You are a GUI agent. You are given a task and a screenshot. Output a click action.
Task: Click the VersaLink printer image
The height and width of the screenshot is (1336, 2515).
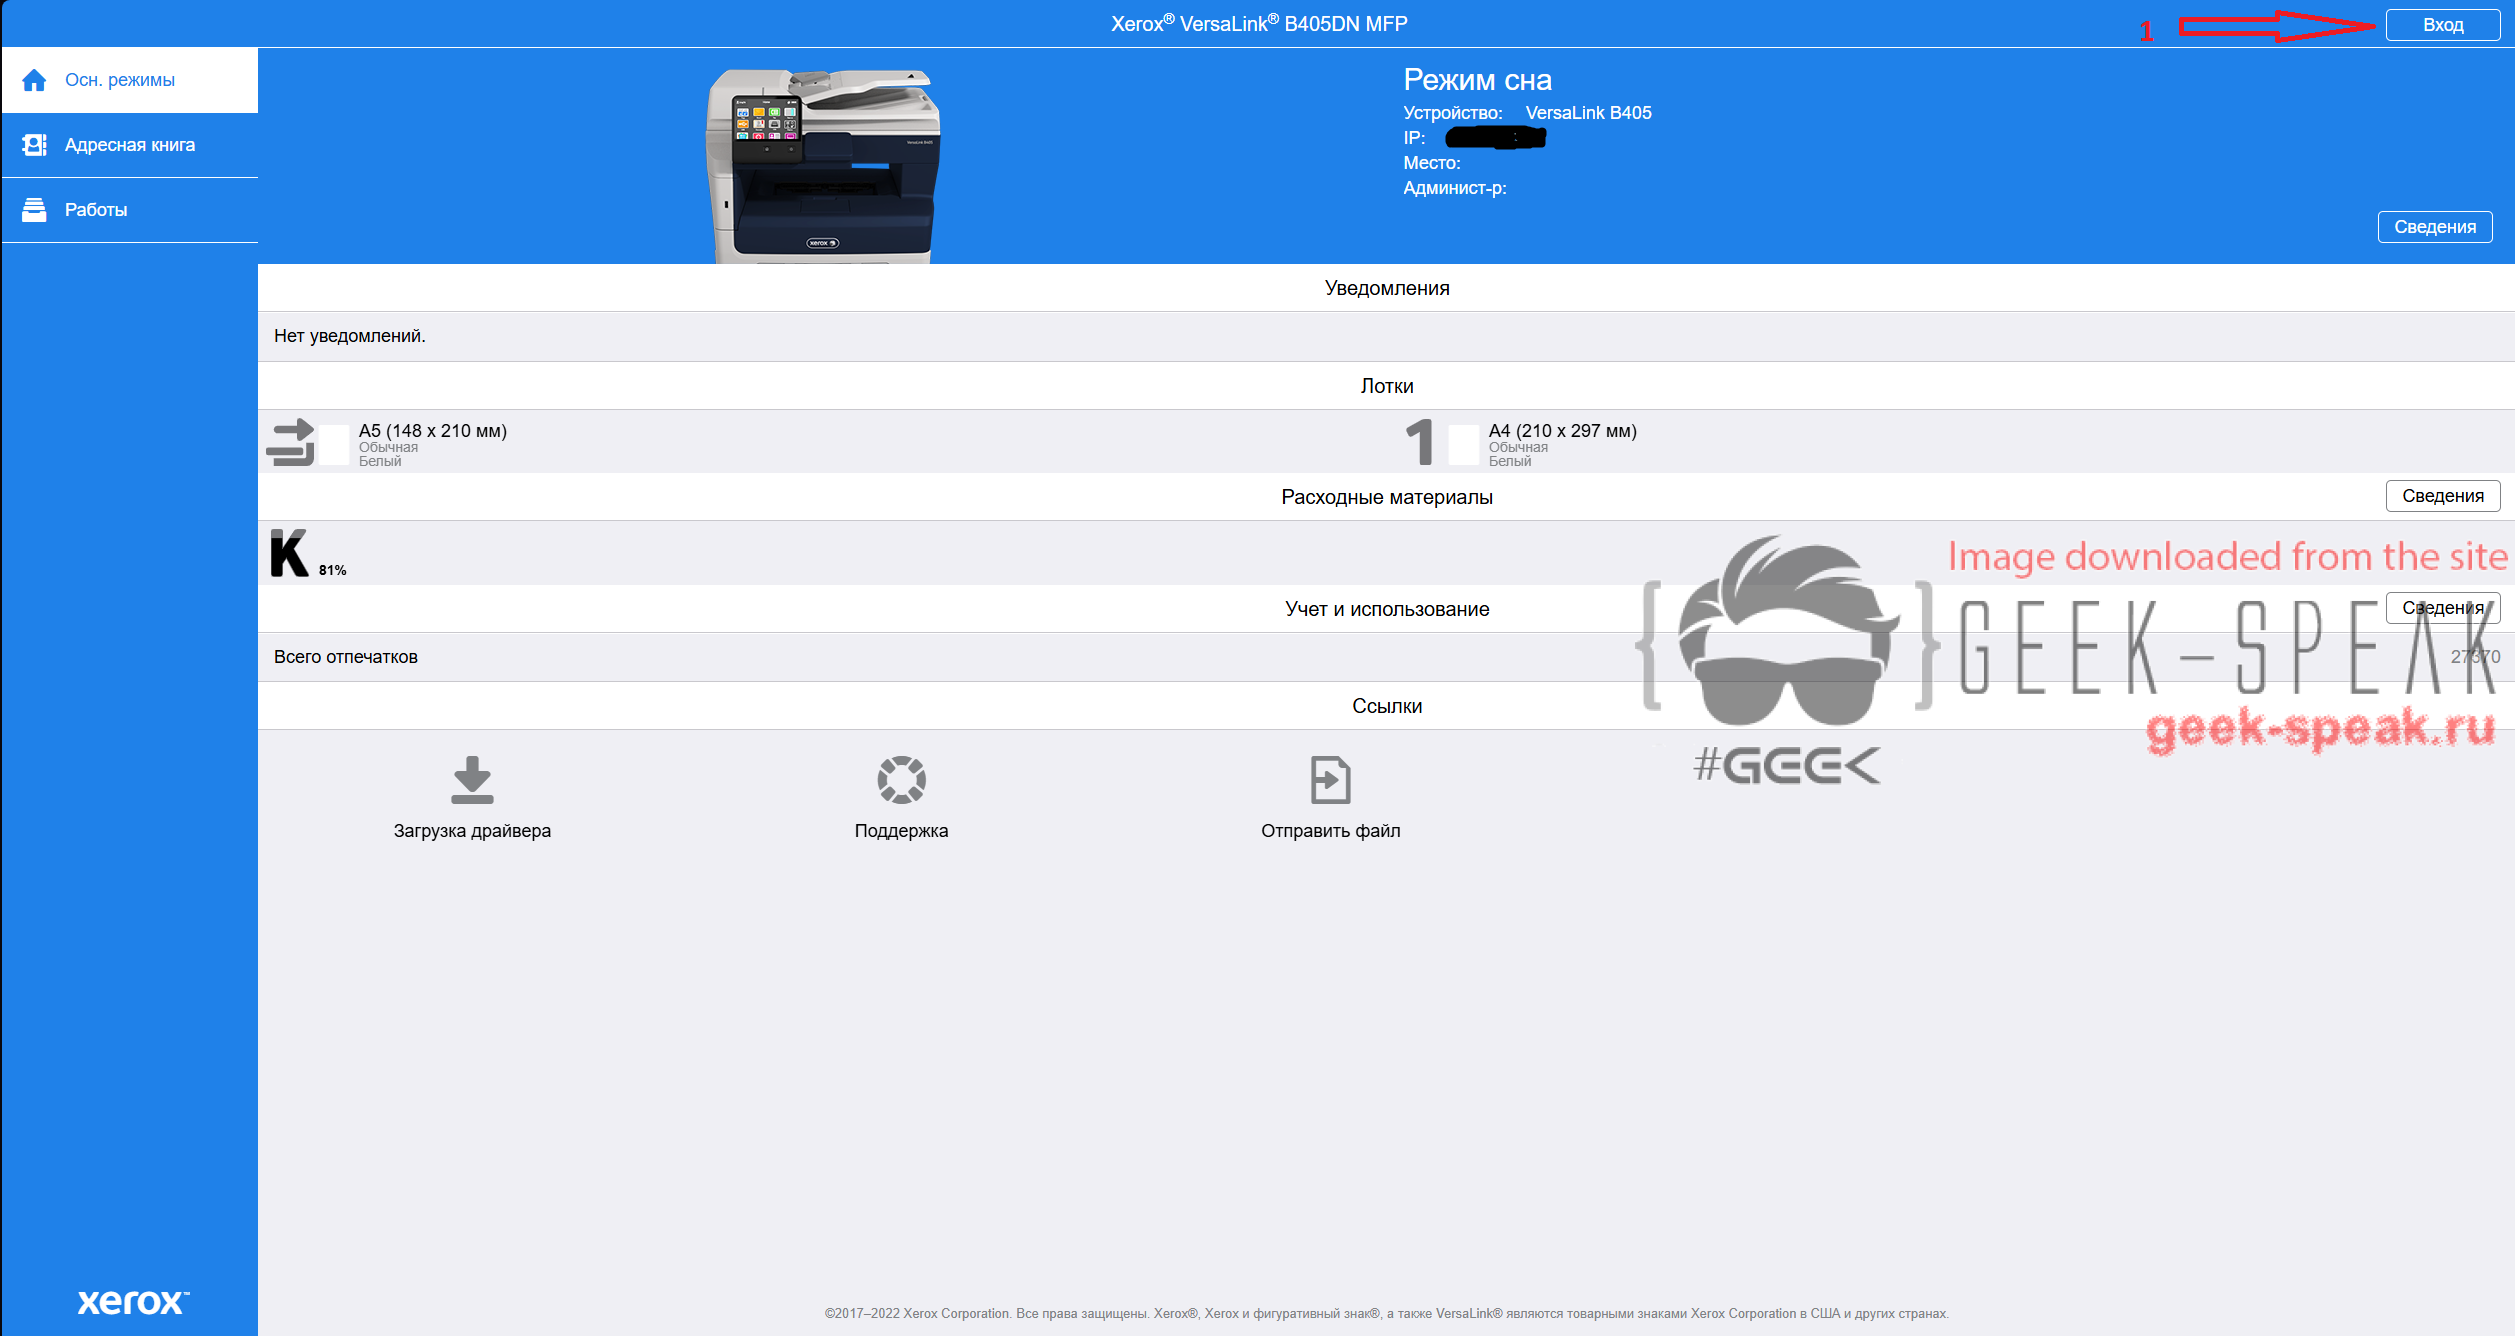pyautogui.click(x=822, y=165)
